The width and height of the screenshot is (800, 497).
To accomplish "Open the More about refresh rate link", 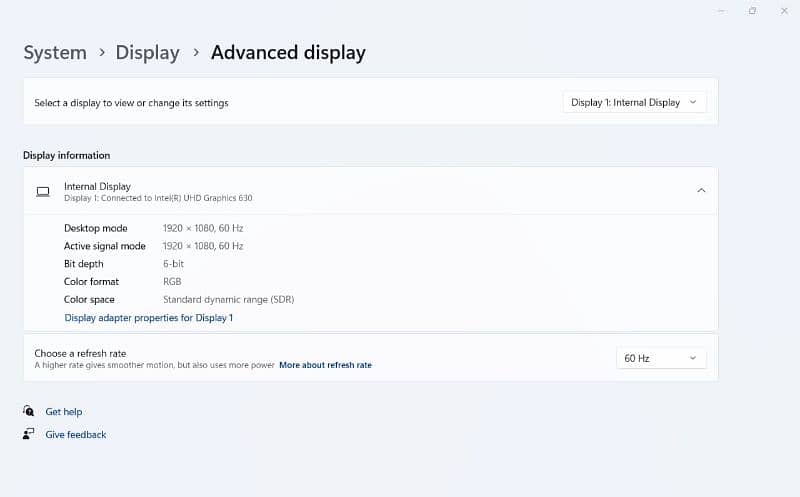I will [x=325, y=365].
